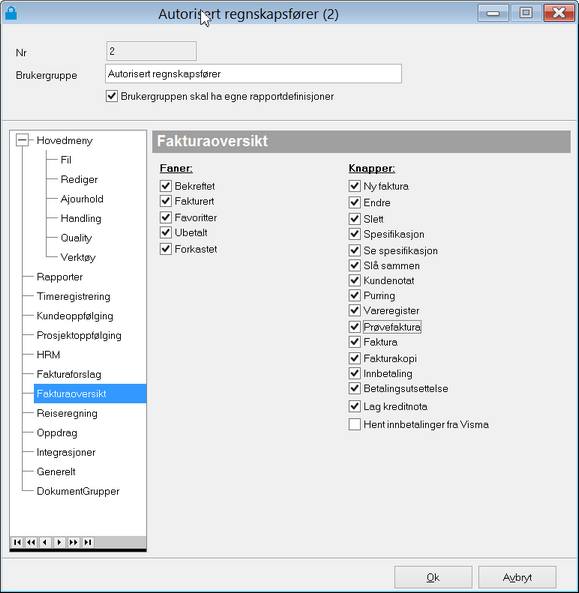Screen dimensions: 579x593
Task: Select Quality in the tree
Action: (x=76, y=238)
